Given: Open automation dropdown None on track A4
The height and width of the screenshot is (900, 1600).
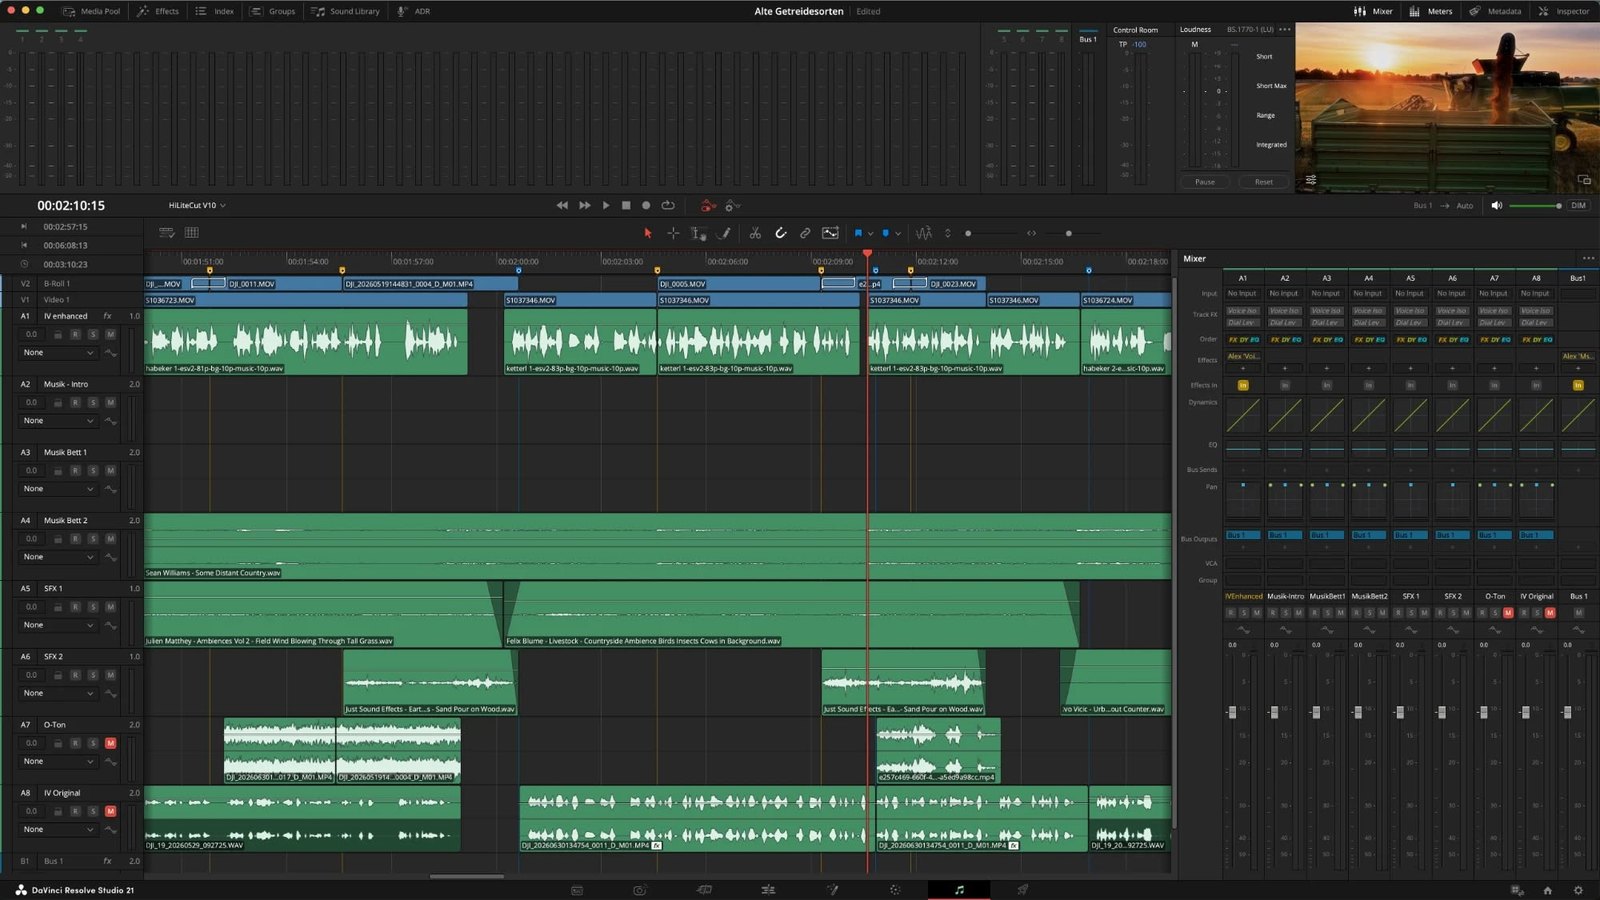Looking at the screenshot, I should 58,556.
